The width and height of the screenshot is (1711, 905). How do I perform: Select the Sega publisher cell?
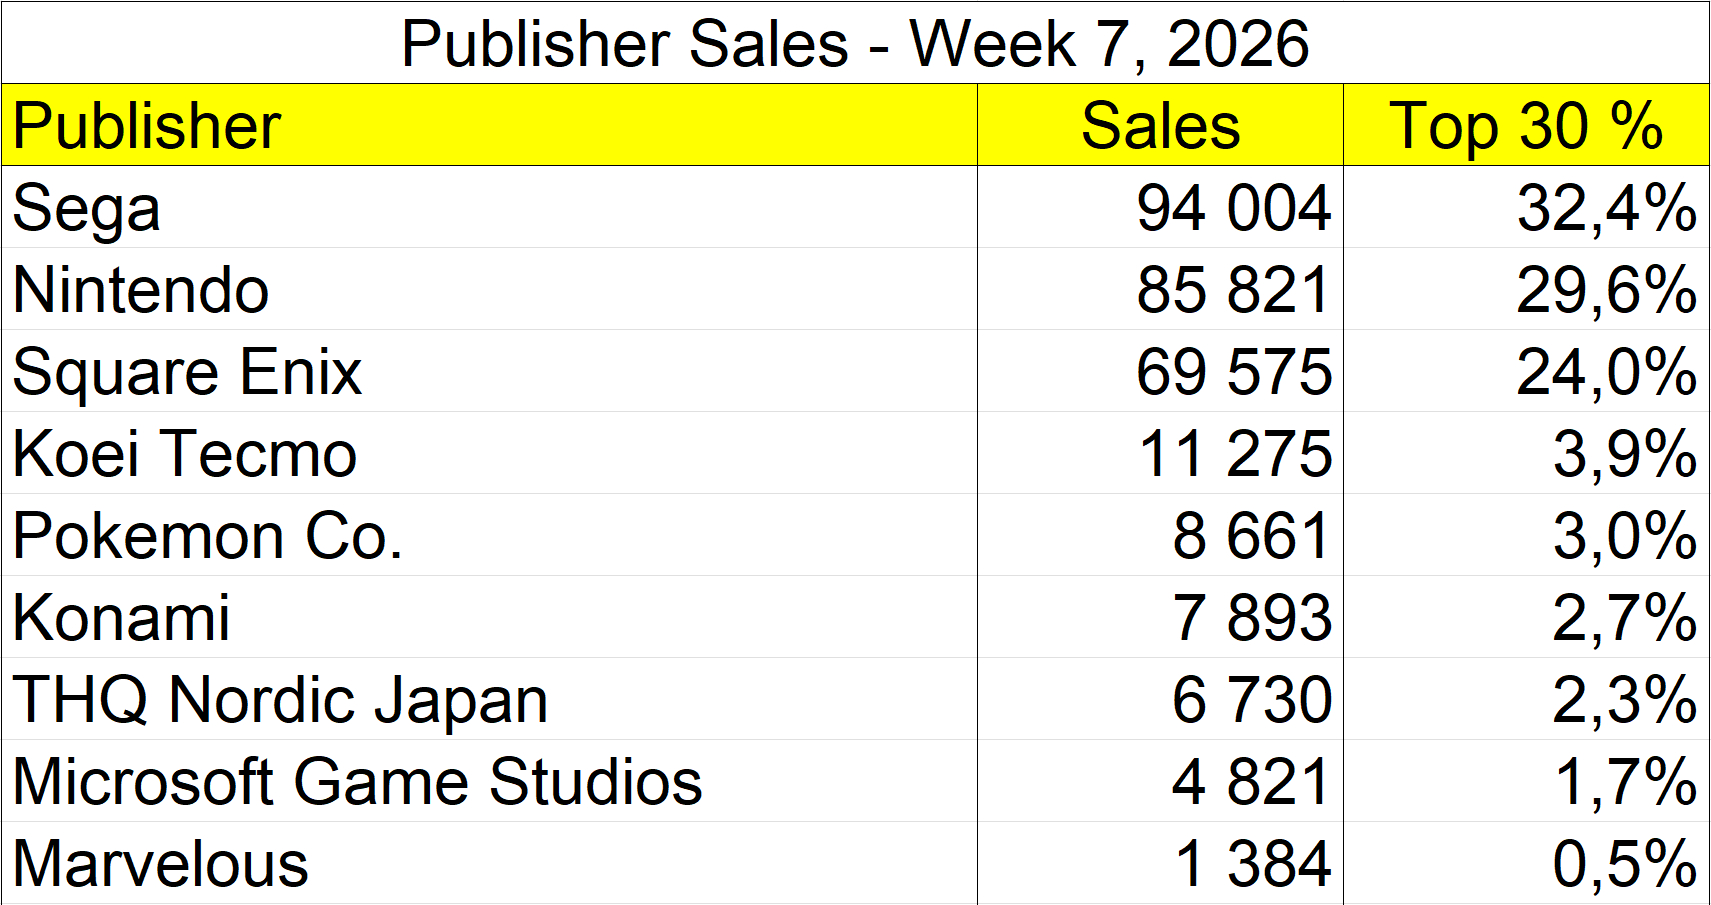pos(87,208)
